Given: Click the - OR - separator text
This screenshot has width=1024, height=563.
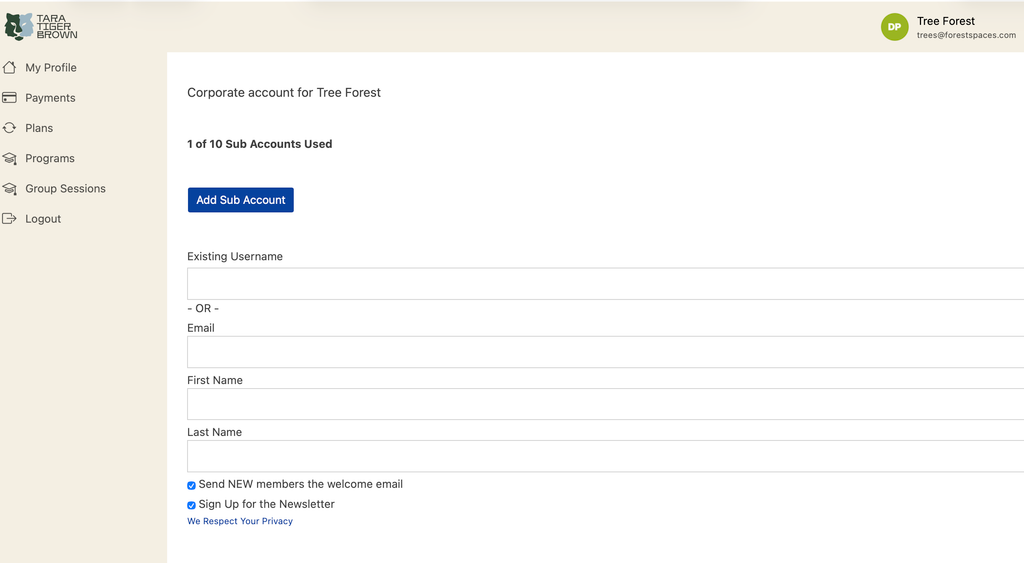Looking at the screenshot, I should tap(203, 308).
